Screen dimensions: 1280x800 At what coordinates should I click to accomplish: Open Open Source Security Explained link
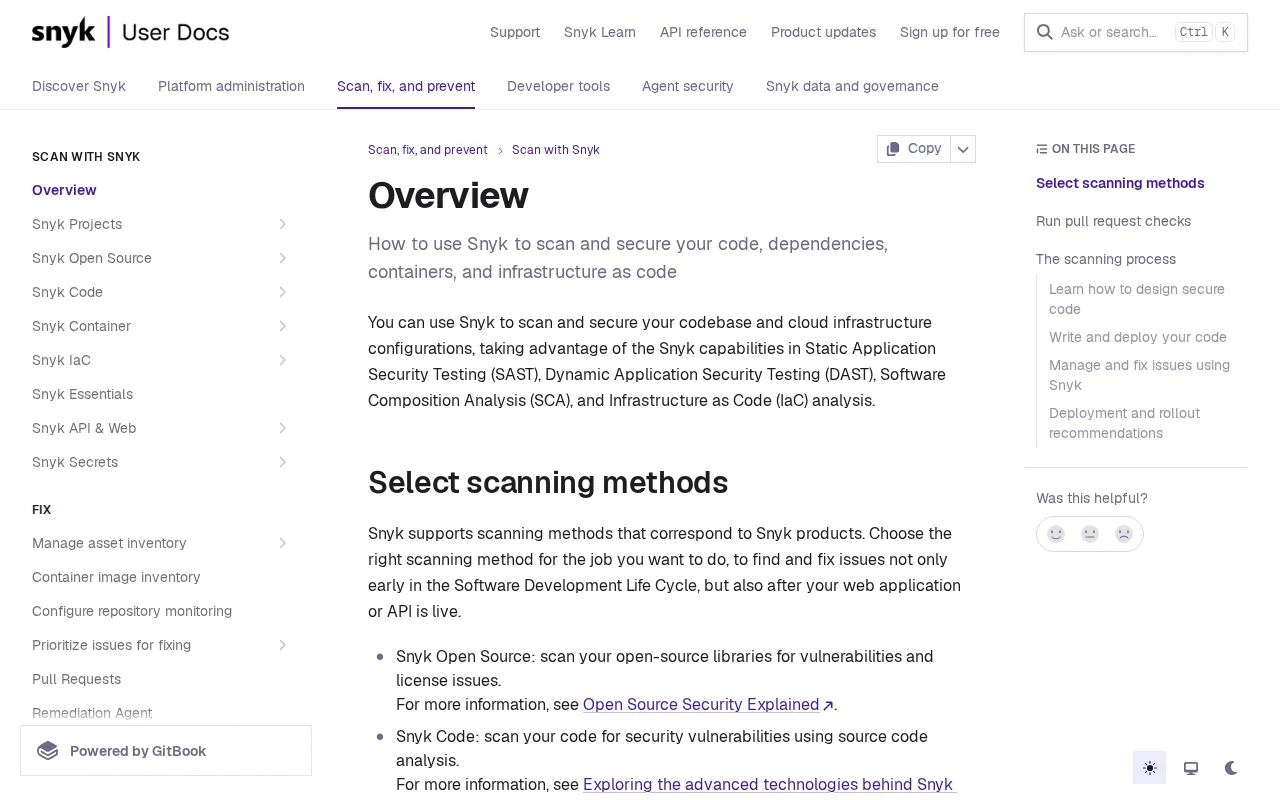pos(708,704)
